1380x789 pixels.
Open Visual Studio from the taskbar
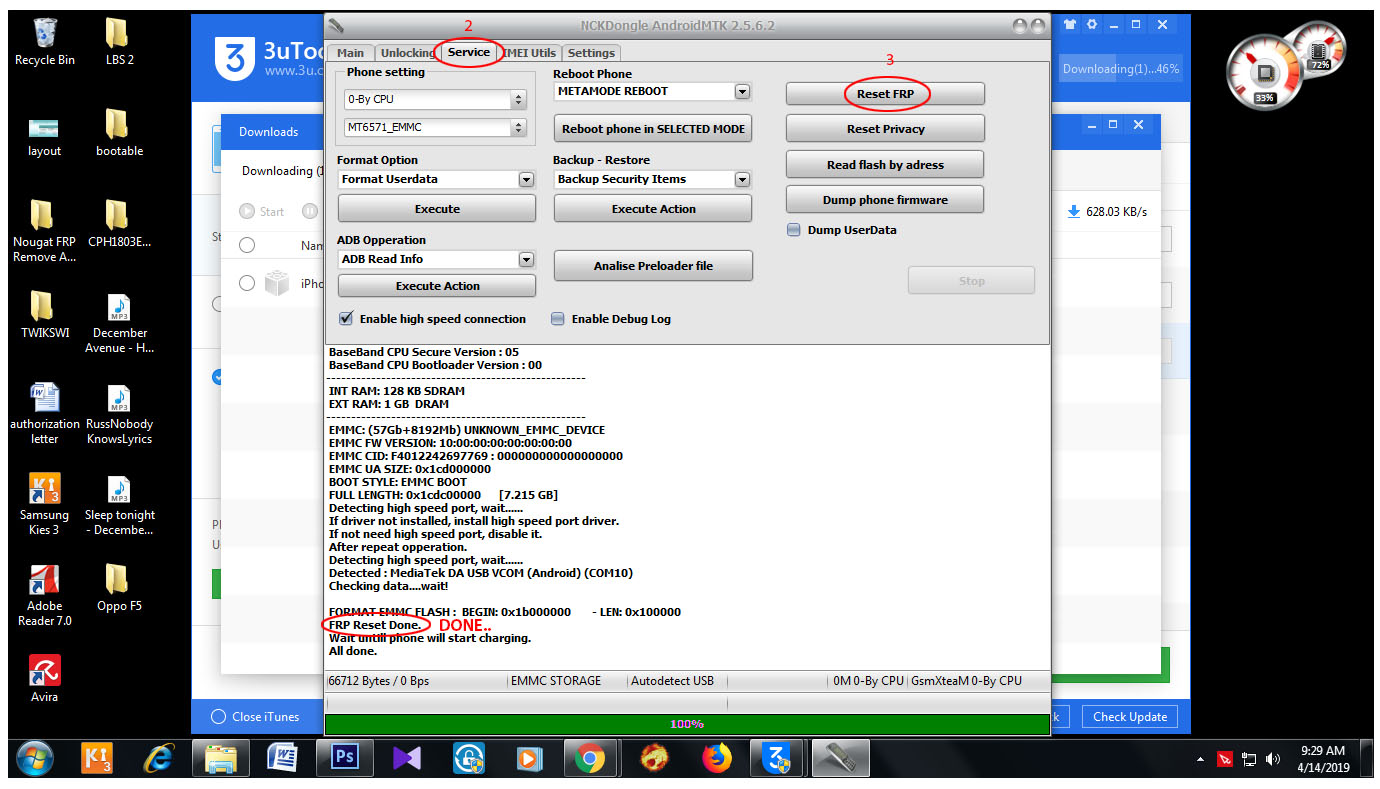(407, 760)
